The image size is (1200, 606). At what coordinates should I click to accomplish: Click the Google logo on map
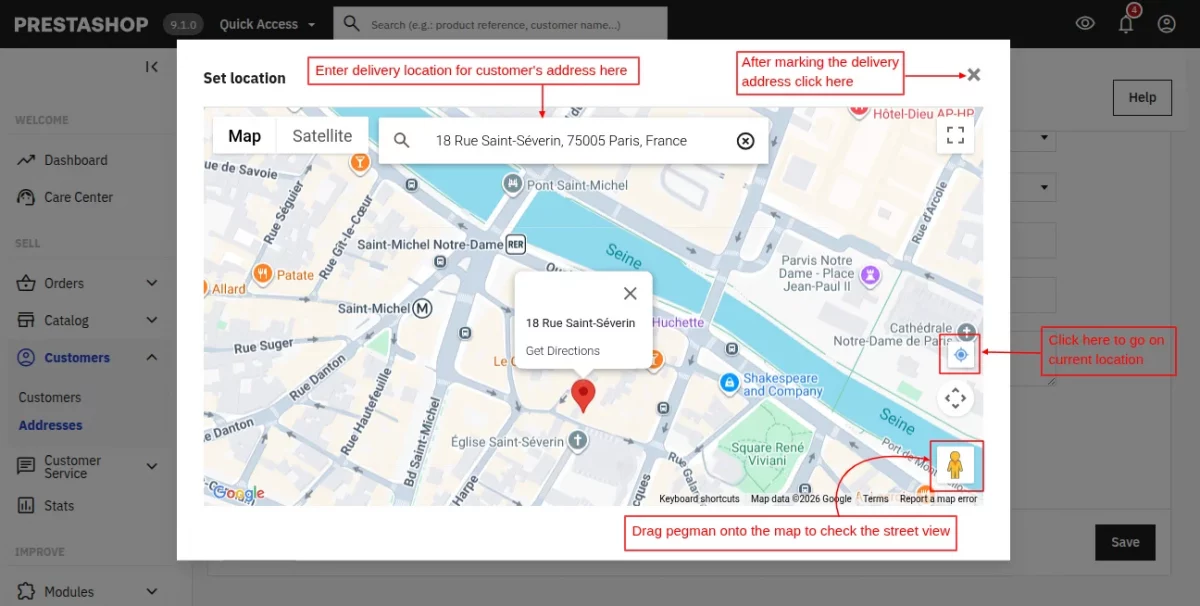pyautogui.click(x=238, y=492)
